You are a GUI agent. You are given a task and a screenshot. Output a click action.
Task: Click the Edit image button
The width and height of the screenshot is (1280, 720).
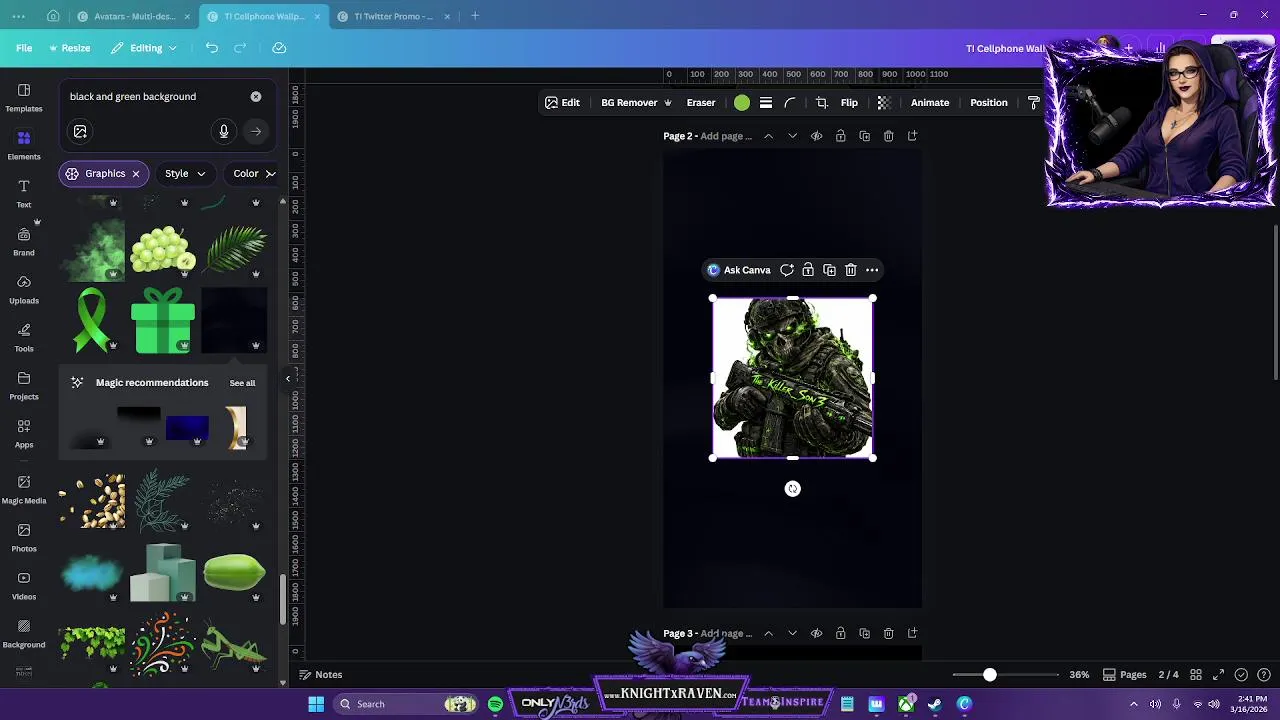[562, 103]
